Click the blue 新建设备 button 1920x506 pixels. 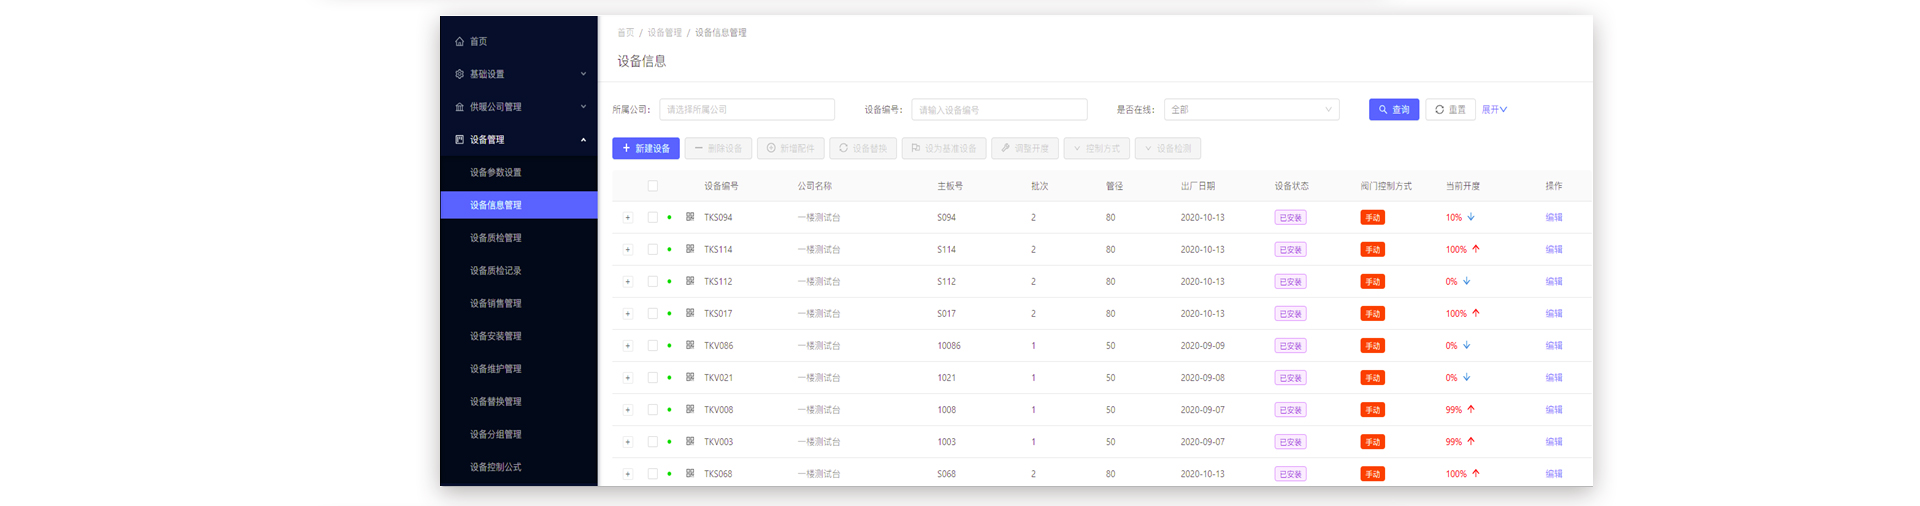click(x=646, y=148)
